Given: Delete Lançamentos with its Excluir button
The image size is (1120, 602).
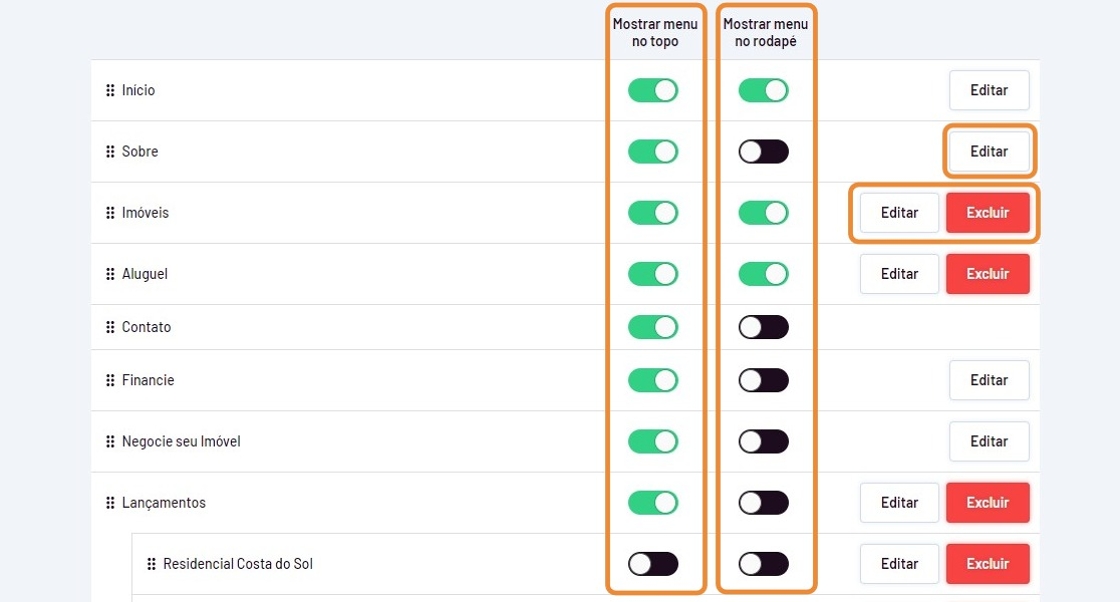Looking at the screenshot, I should 987,503.
